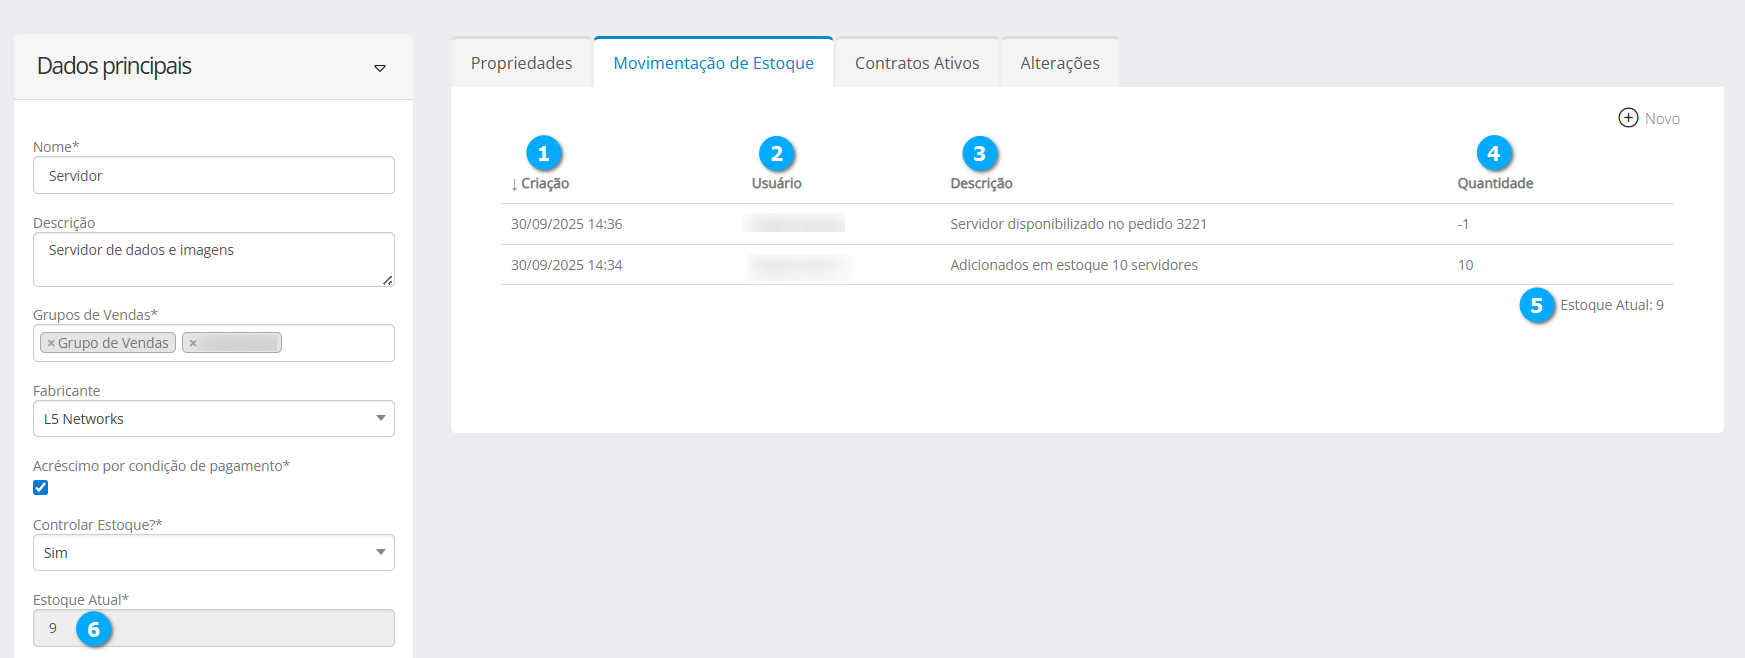The height and width of the screenshot is (658, 1745).
Task: Remove the Grupo de Vendas tag
Action: pyautogui.click(x=51, y=343)
